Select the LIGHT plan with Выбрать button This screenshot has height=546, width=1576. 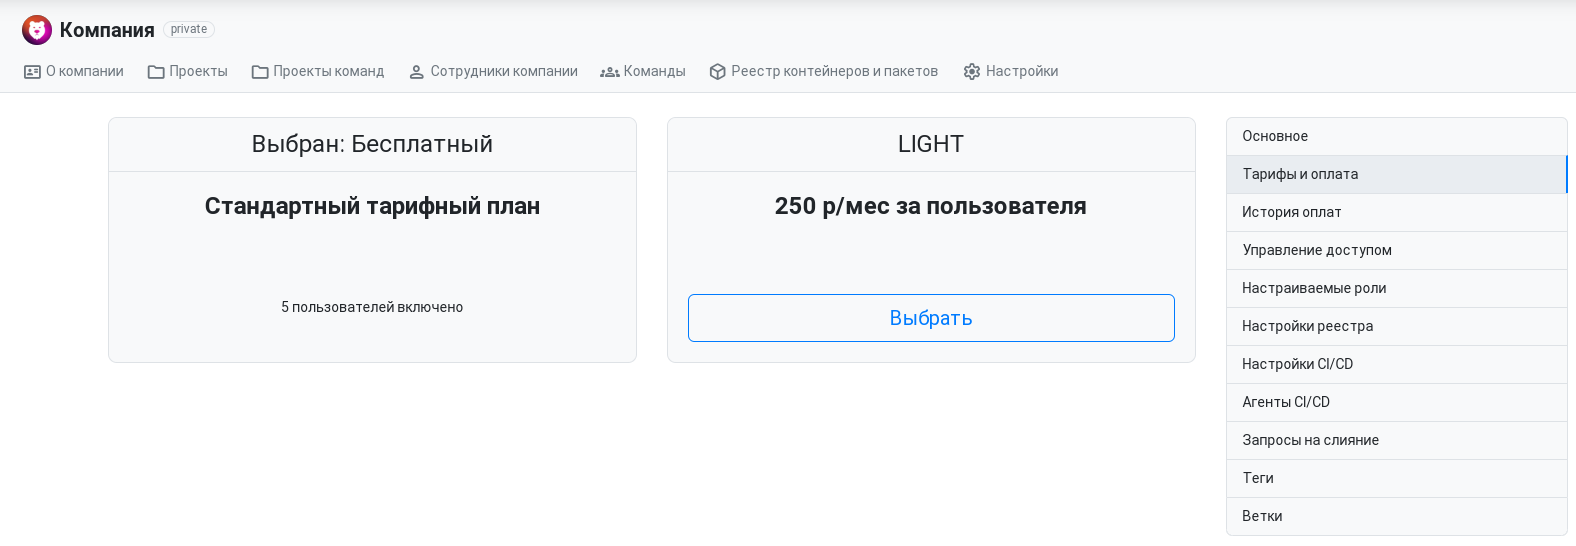point(931,318)
